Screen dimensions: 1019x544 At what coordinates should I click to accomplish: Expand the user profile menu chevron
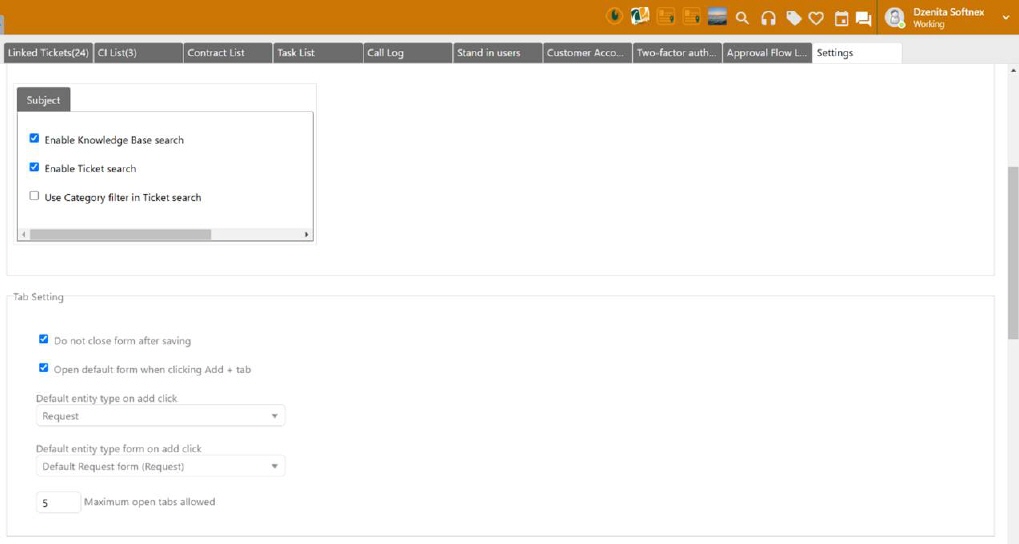click(x=1005, y=18)
